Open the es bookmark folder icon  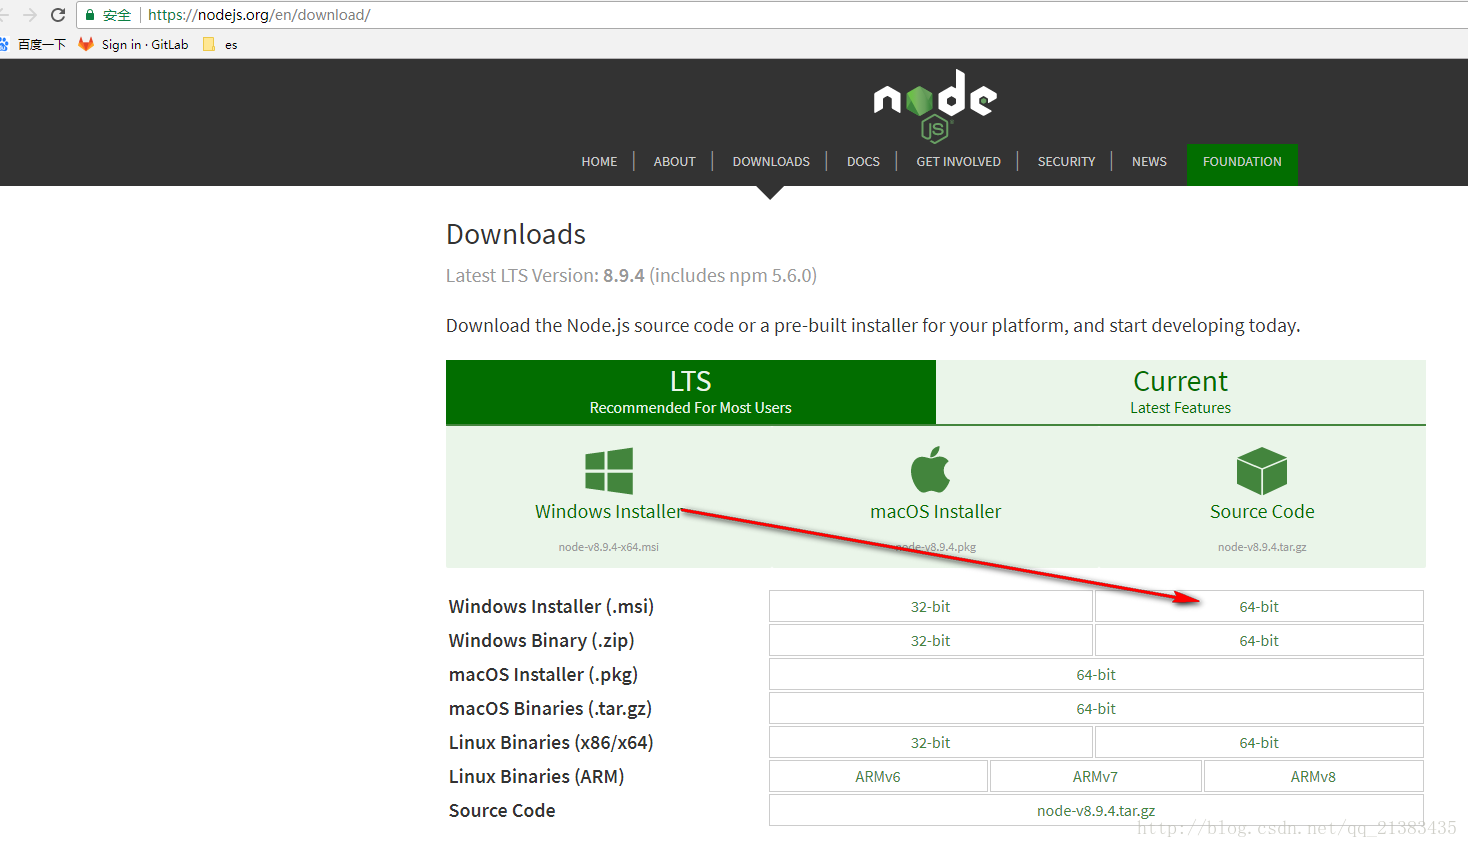(x=208, y=44)
